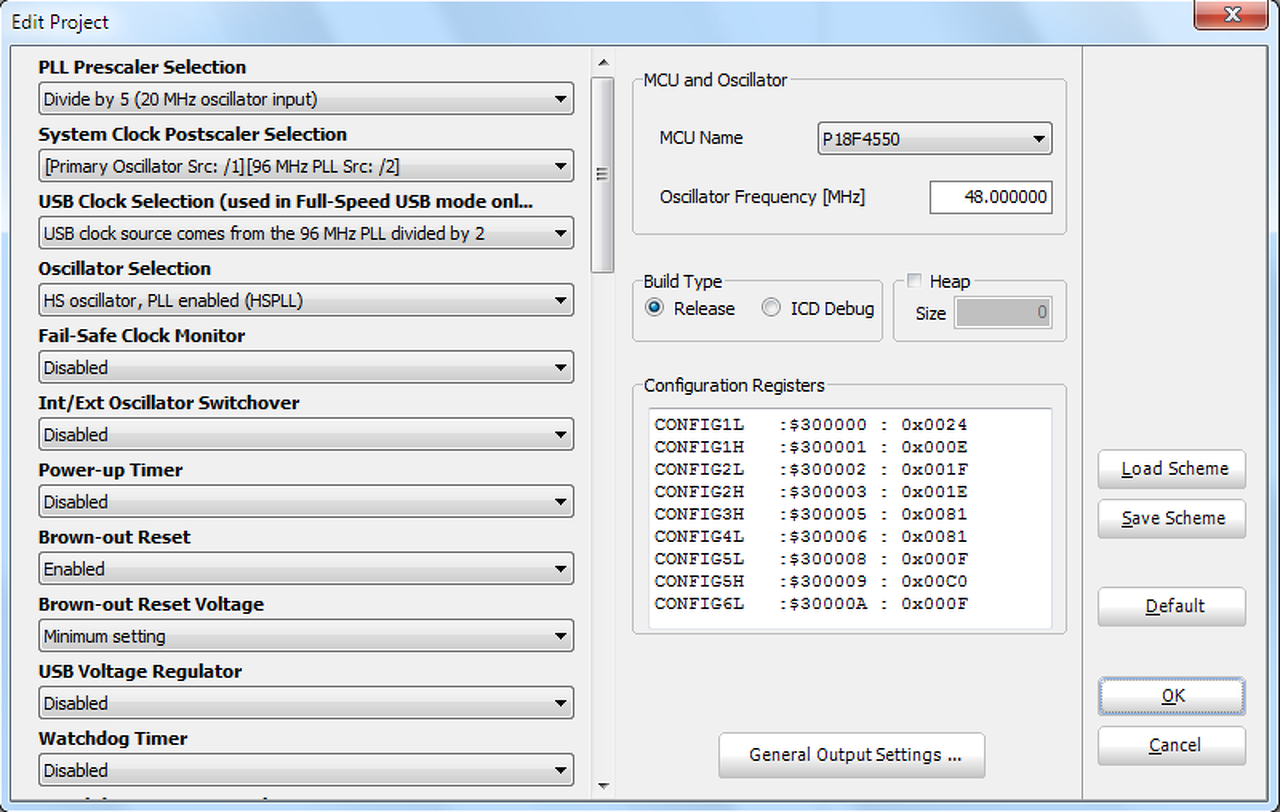Open the PLL Prescaler Selection dropdown
The width and height of the screenshot is (1280, 812).
[x=306, y=99]
